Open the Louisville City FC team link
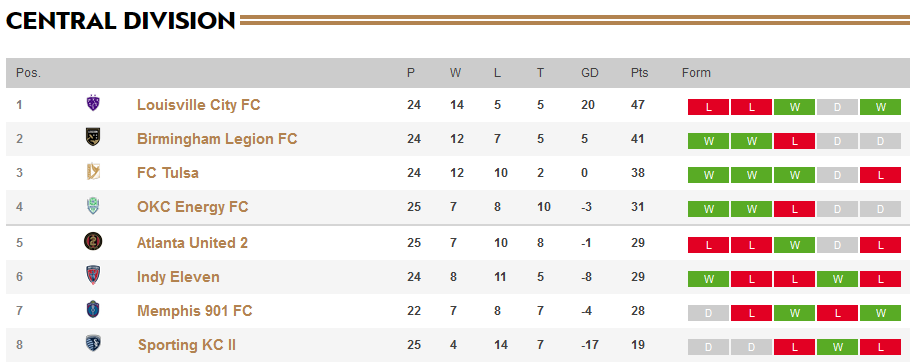The height and width of the screenshot is (364, 910). coord(198,105)
